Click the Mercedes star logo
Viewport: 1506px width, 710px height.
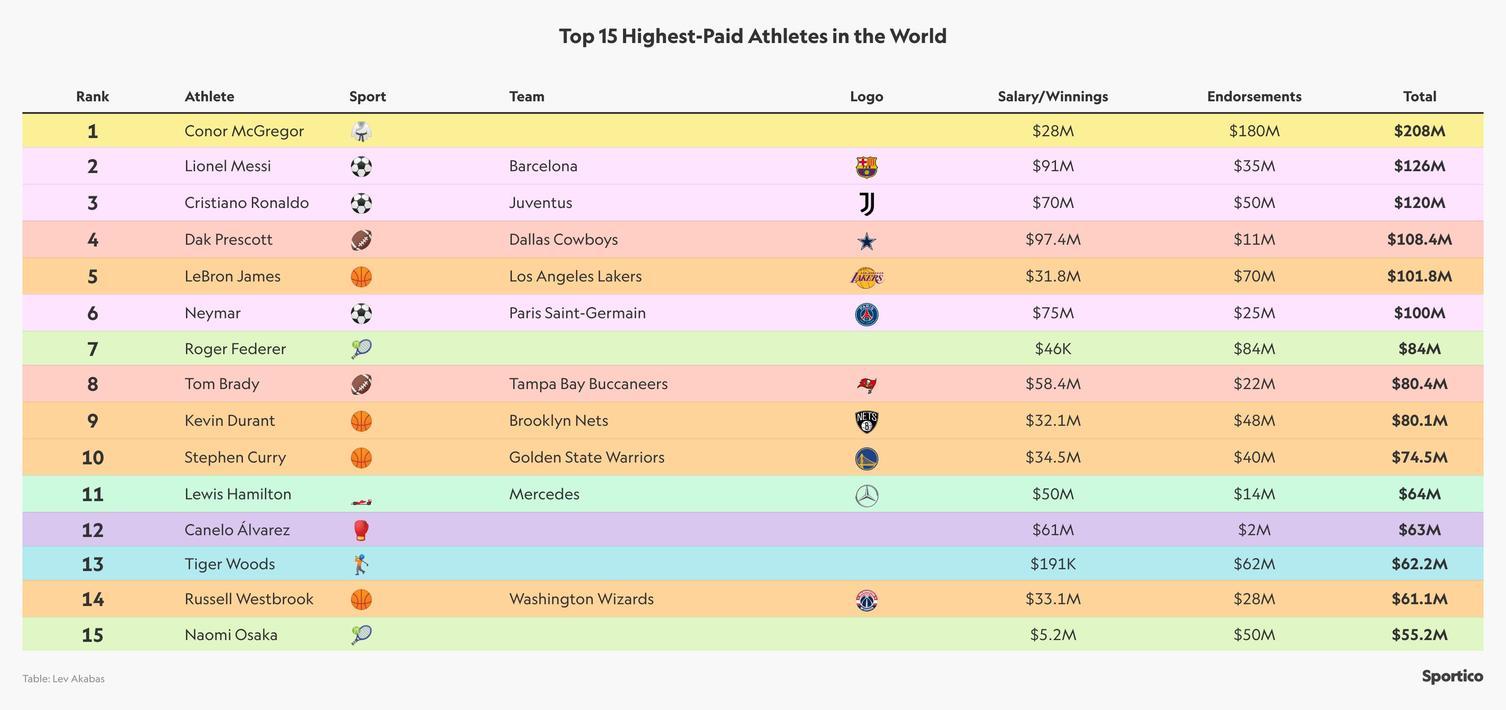tap(866, 496)
